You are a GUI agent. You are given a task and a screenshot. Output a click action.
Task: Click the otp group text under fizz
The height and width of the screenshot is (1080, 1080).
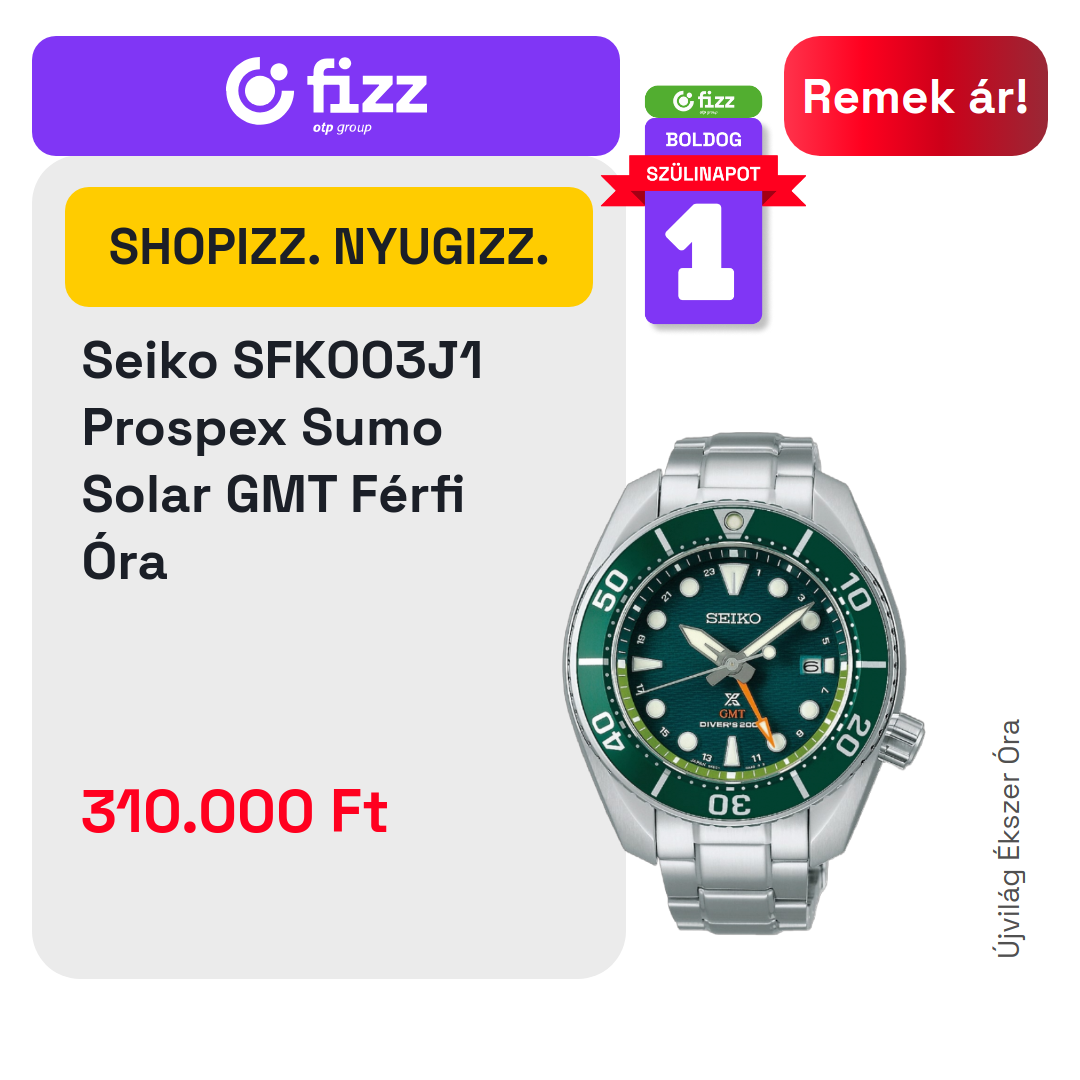[x=342, y=128]
